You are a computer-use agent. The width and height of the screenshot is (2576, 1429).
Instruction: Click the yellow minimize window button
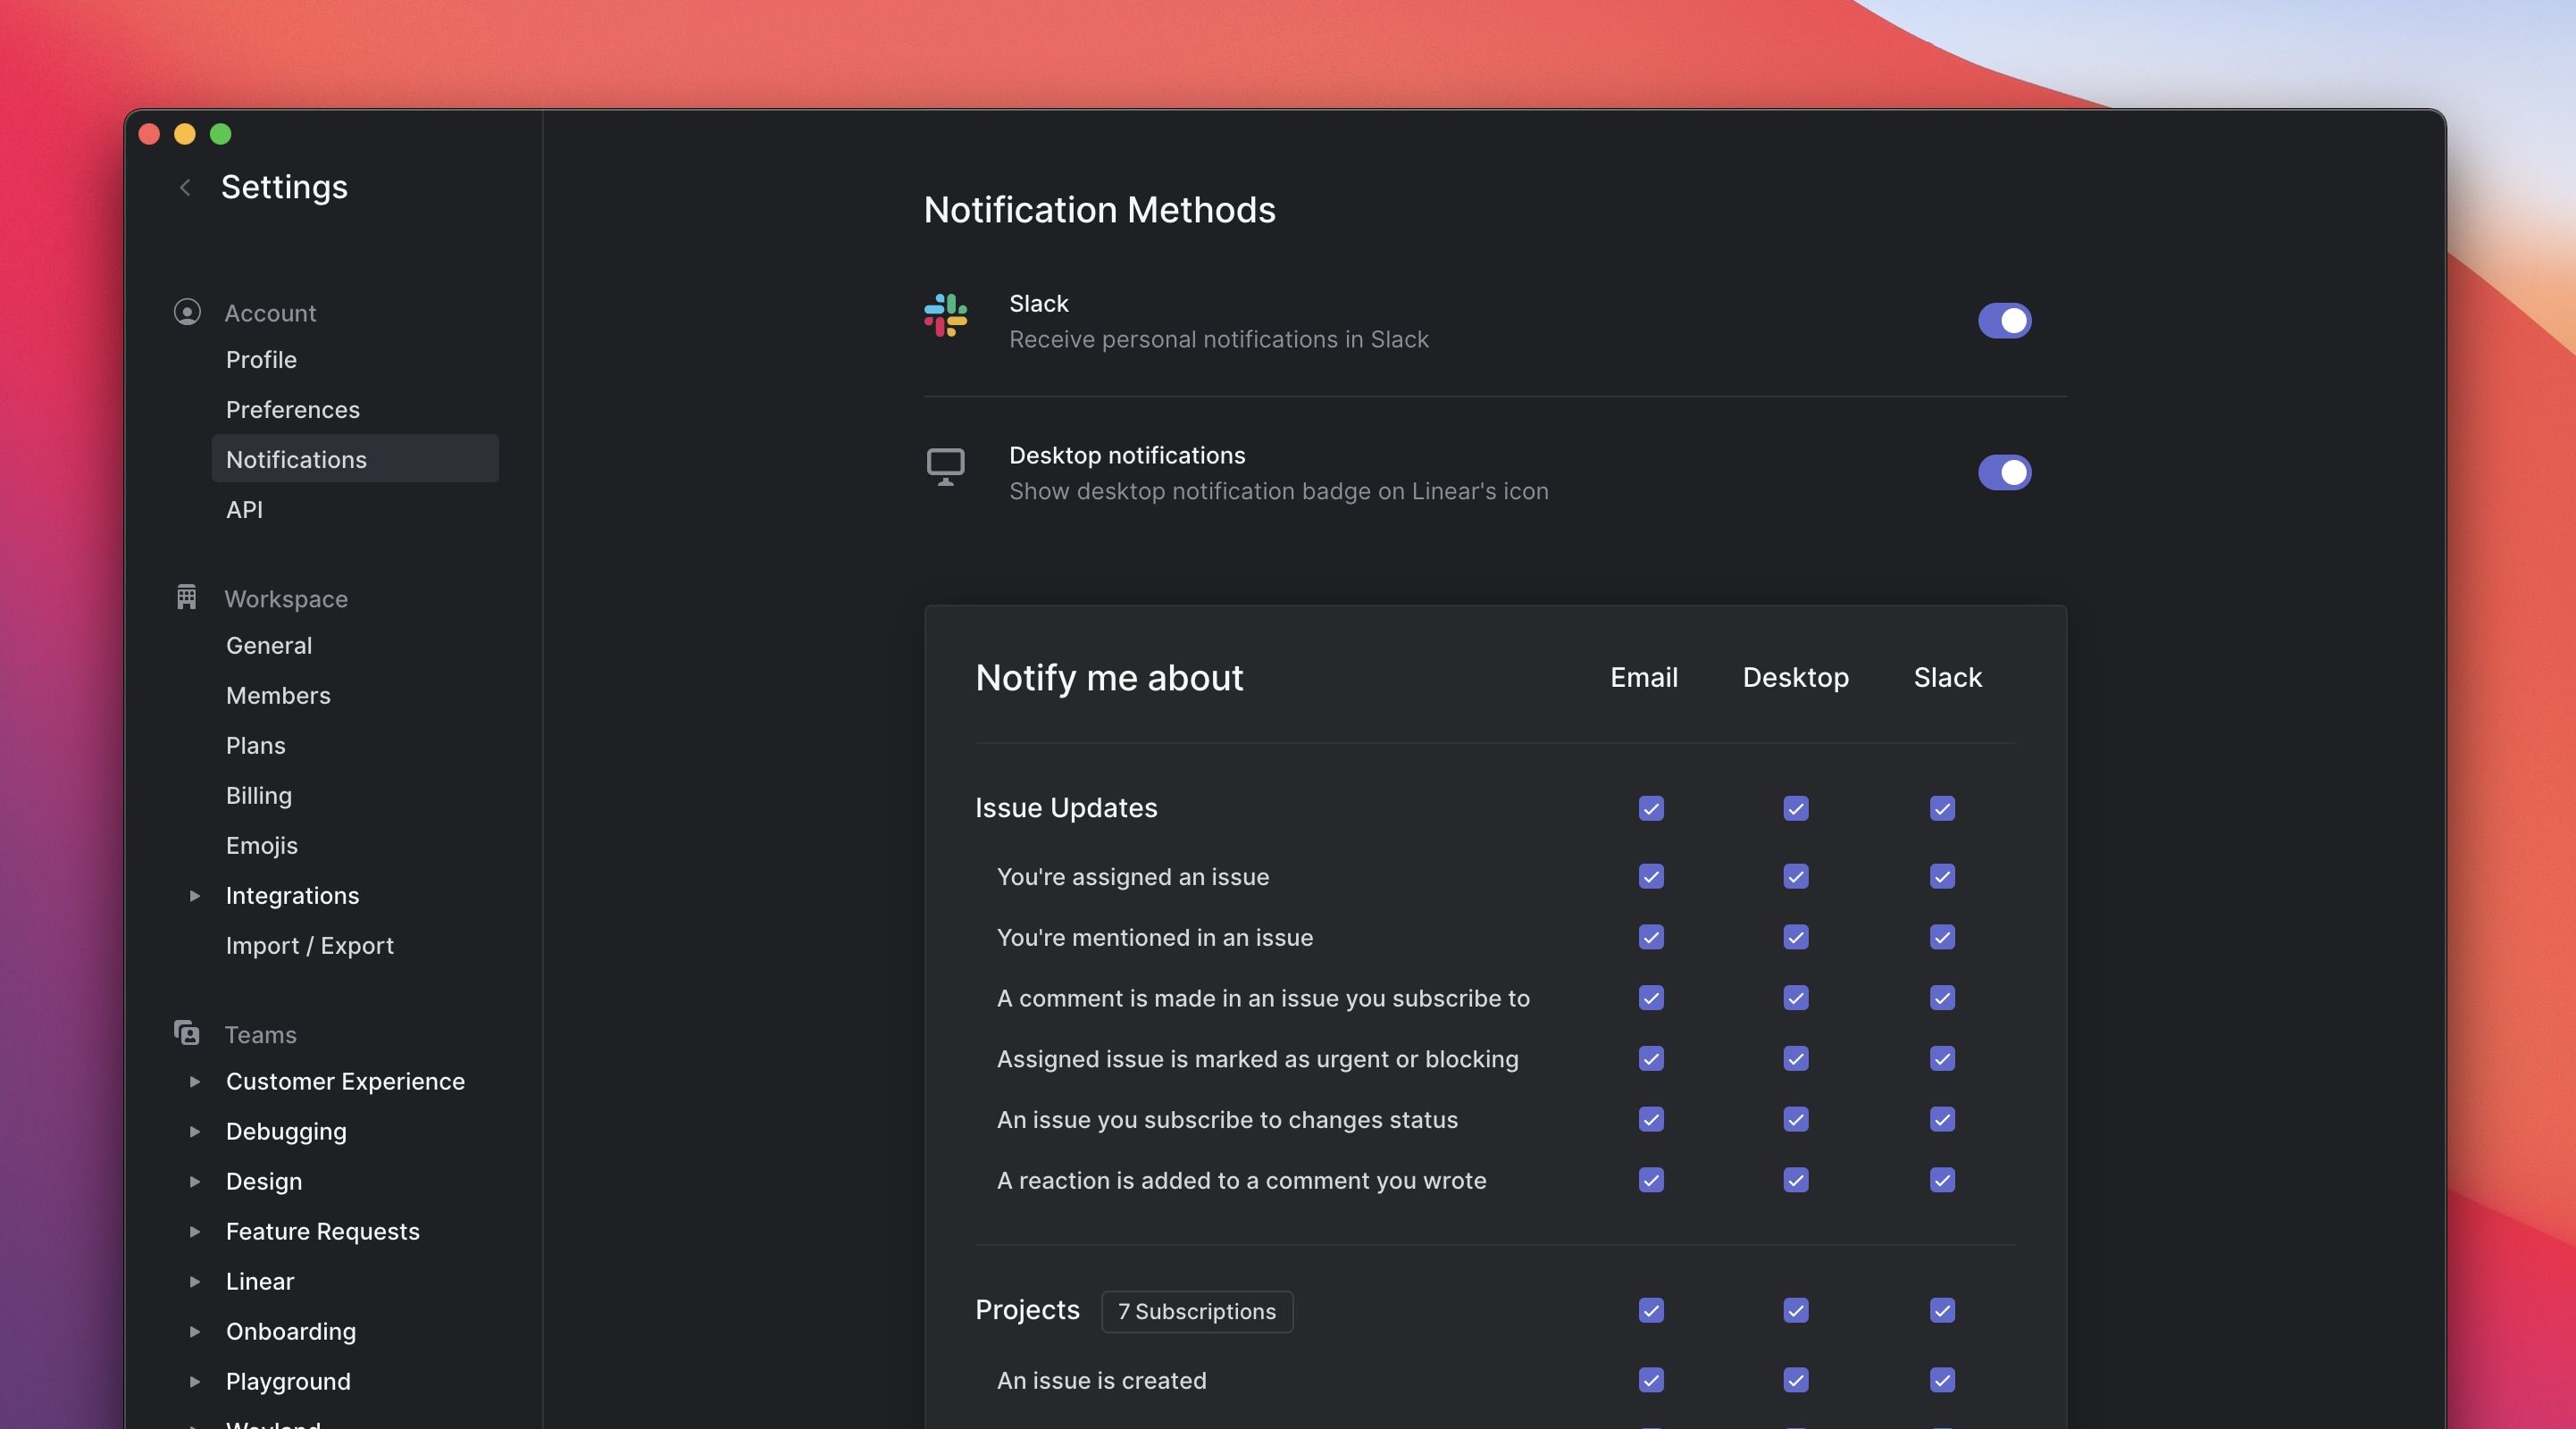tap(185, 134)
